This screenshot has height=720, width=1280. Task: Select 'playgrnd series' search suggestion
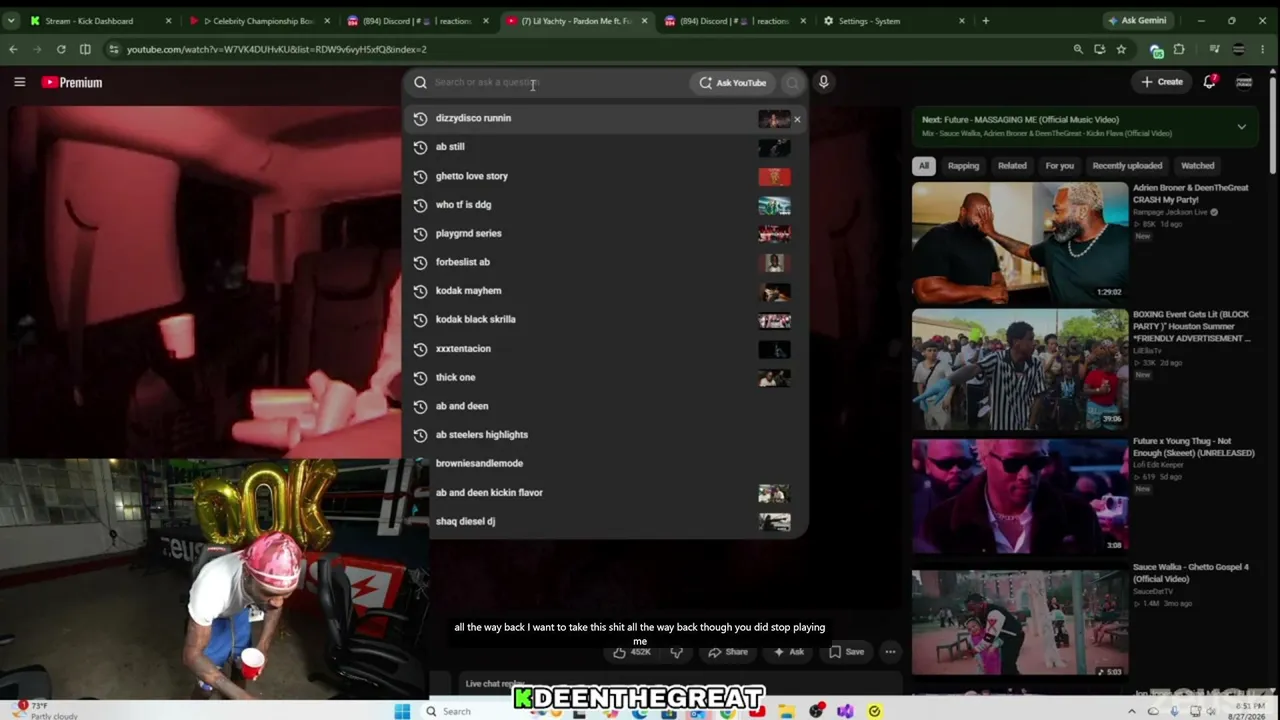click(x=606, y=234)
